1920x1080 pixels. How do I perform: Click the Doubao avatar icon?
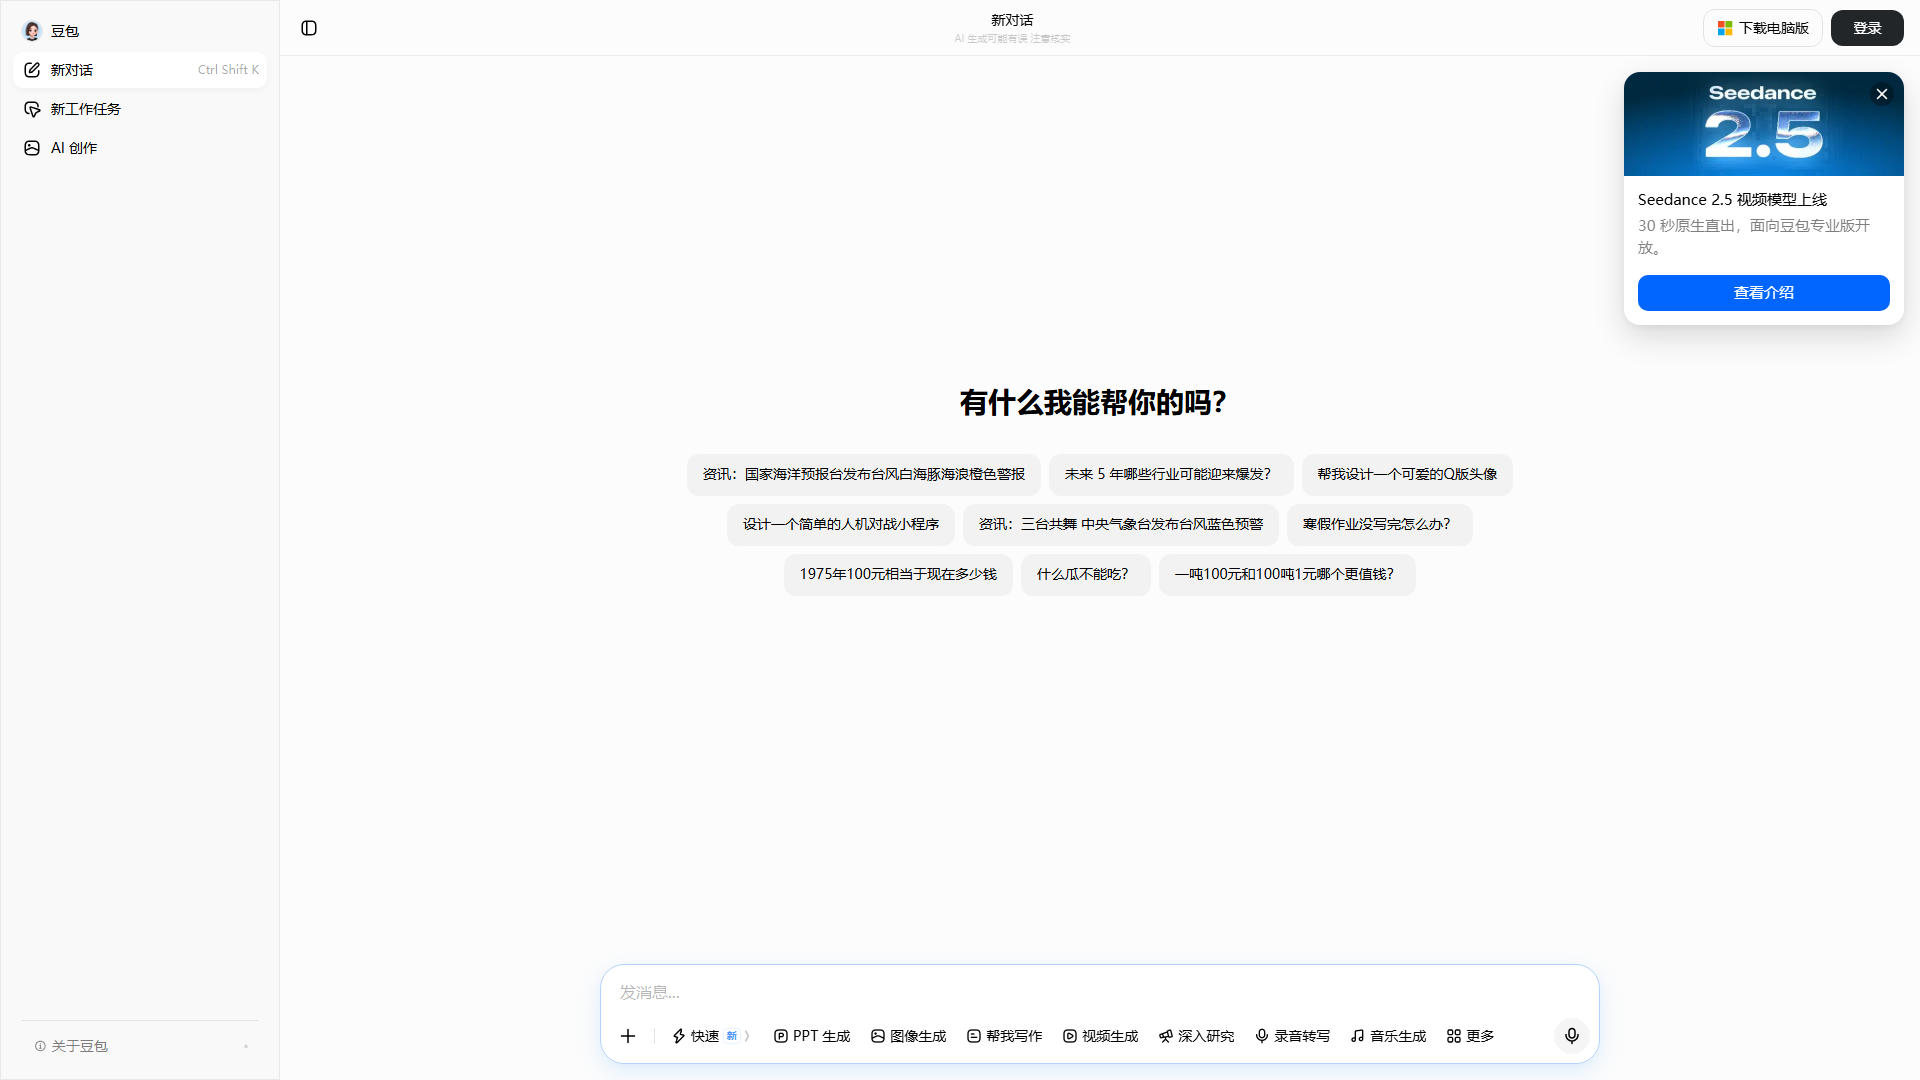pyautogui.click(x=32, y=31)
